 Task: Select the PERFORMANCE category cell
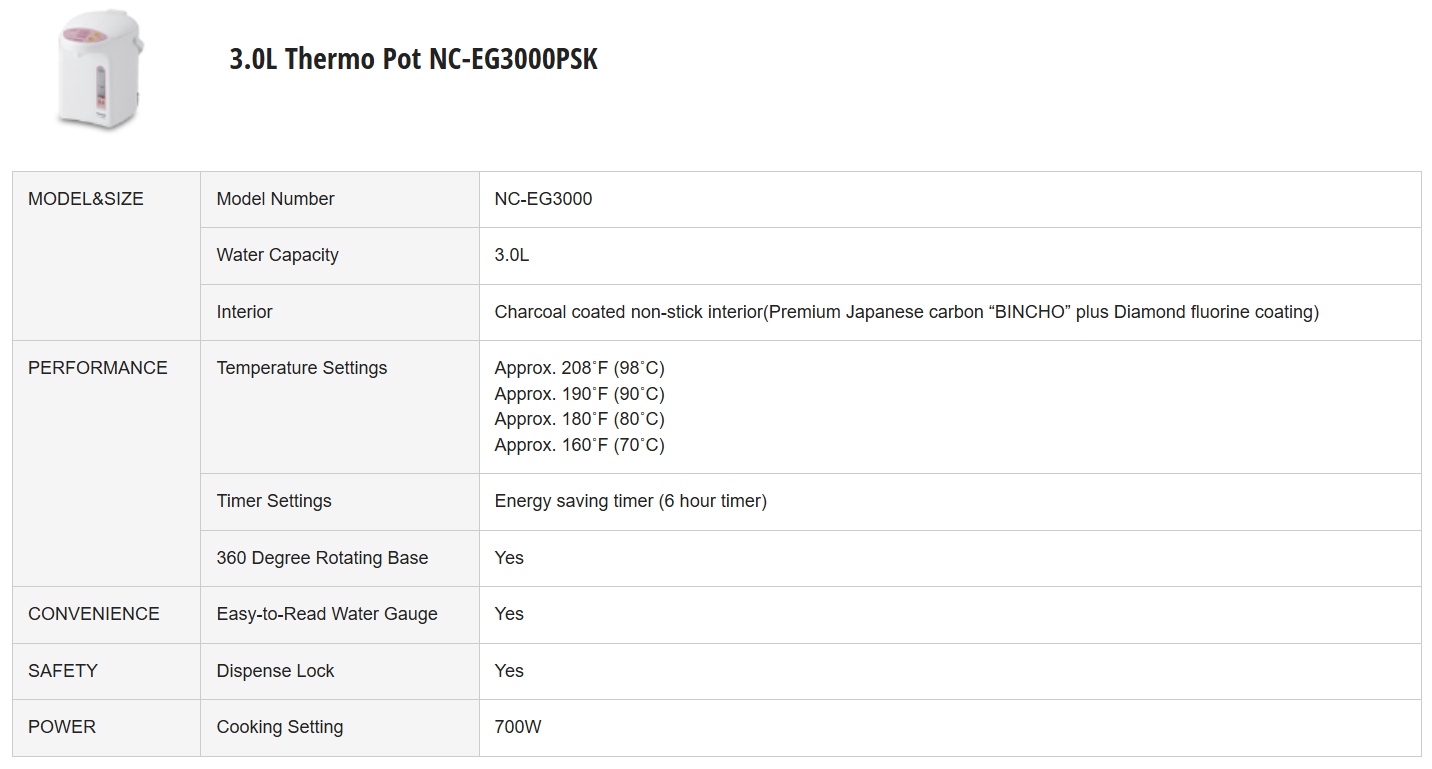point(98,368)
